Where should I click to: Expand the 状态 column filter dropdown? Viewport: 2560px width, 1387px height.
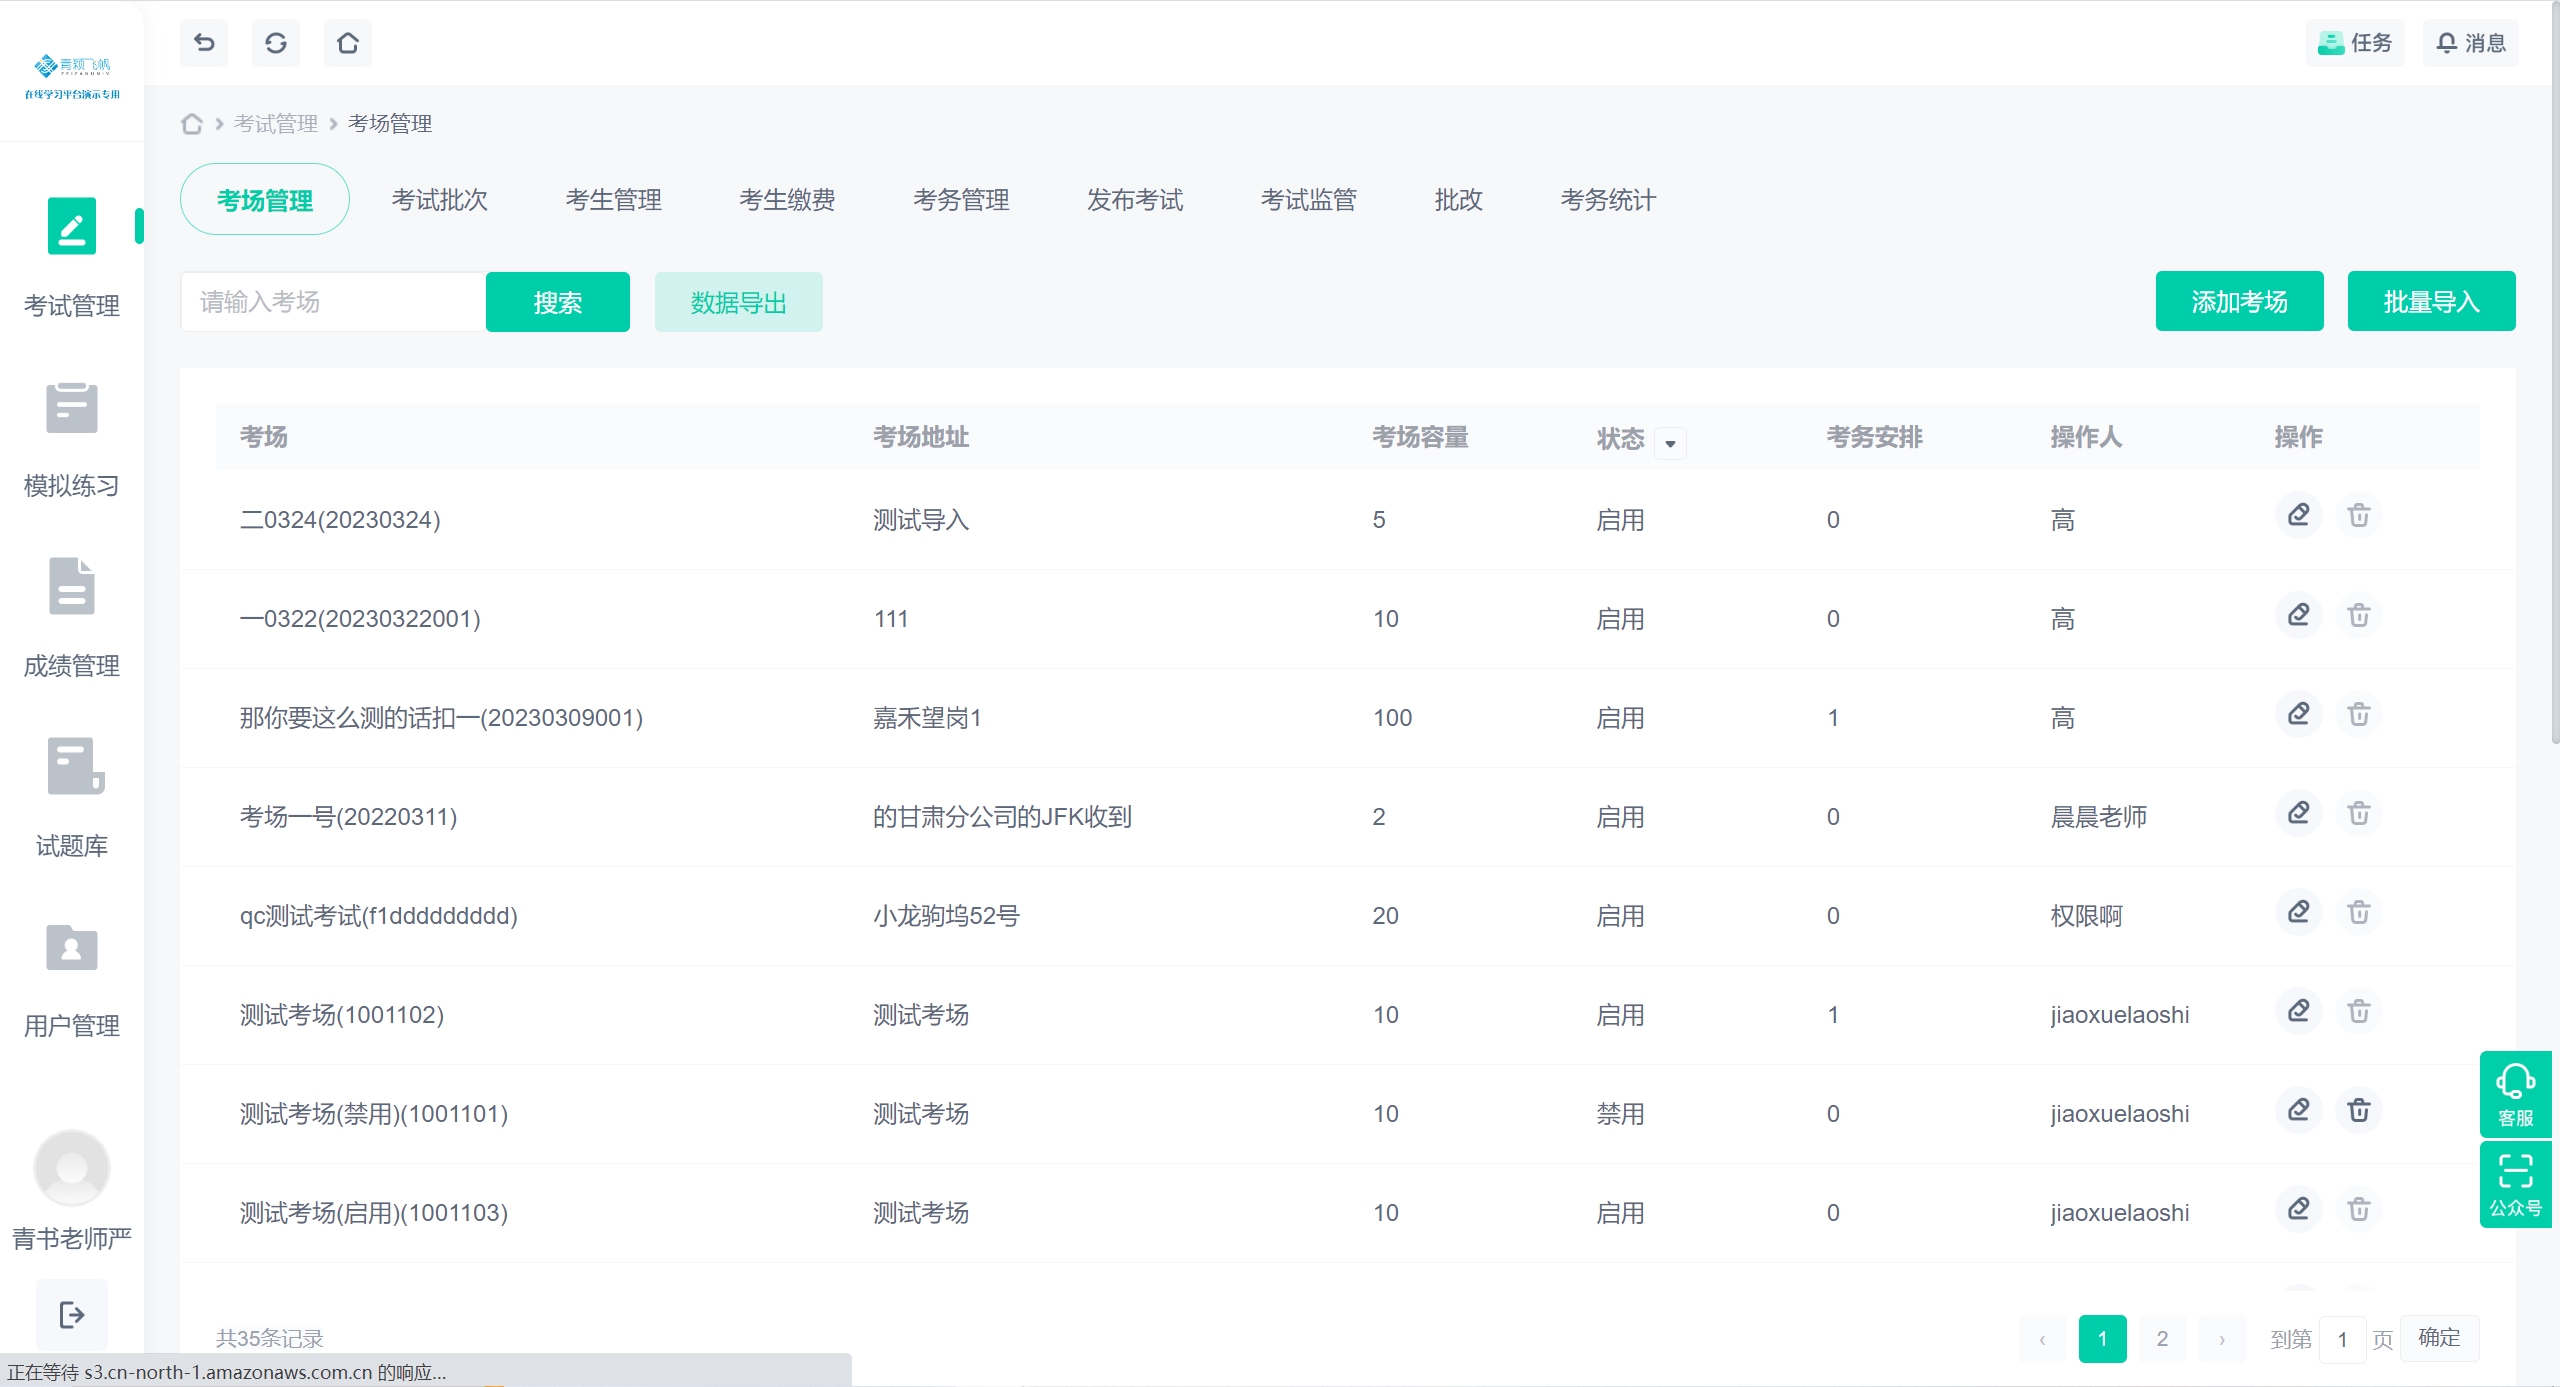point(1670,443)
